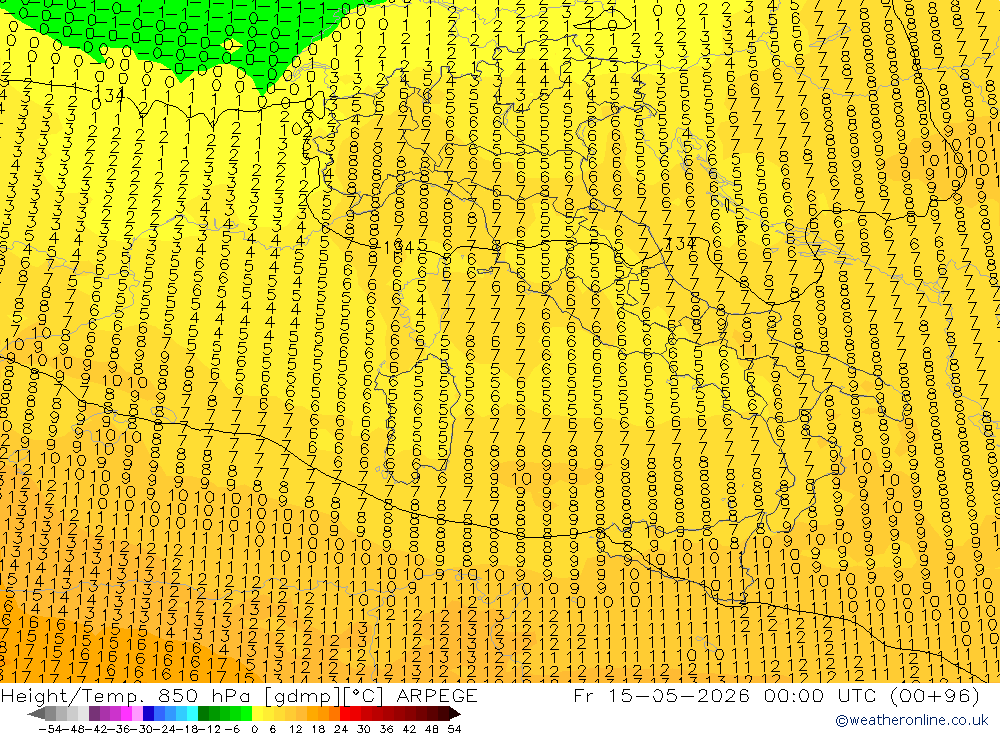
Task: Click the dark blue swatch on the legend
Action: (x=148, y=713)
